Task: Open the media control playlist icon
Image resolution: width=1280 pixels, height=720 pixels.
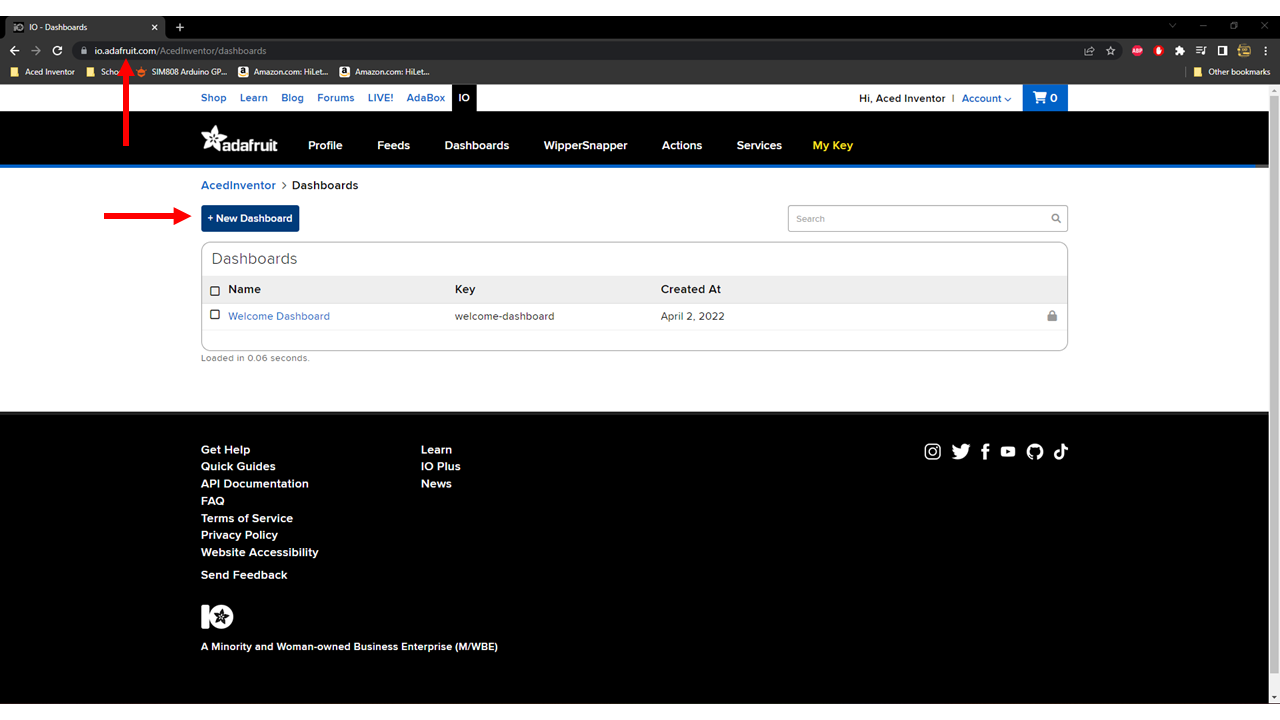Action: pos(1201,51)
